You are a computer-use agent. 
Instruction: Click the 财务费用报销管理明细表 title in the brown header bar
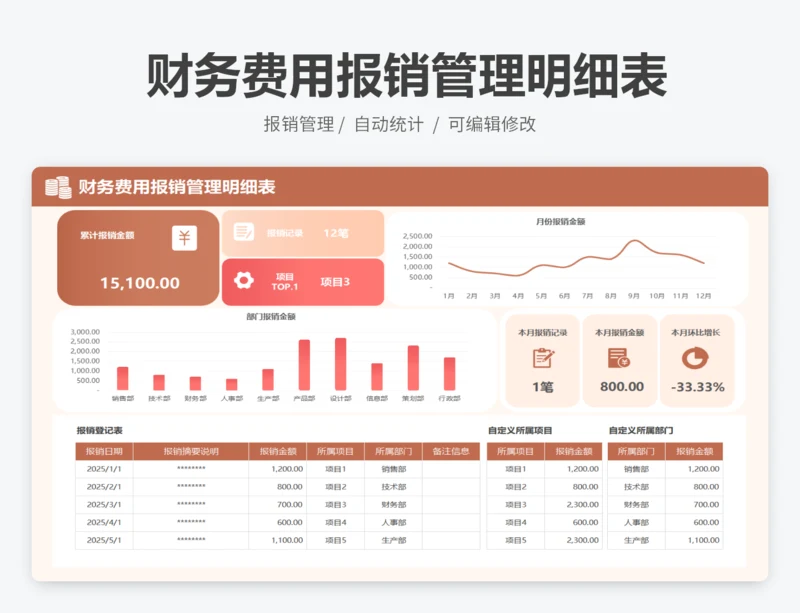(x=177, y=187)
